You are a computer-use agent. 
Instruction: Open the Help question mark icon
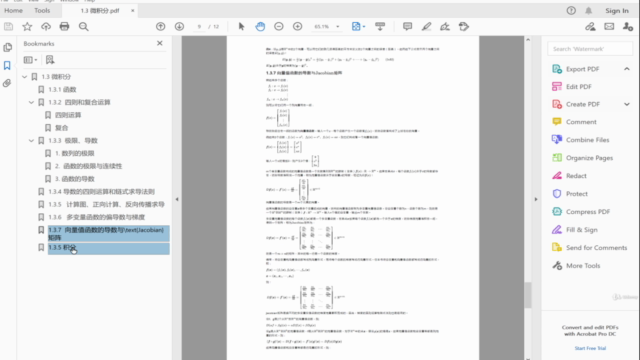(x=571, y=11)
